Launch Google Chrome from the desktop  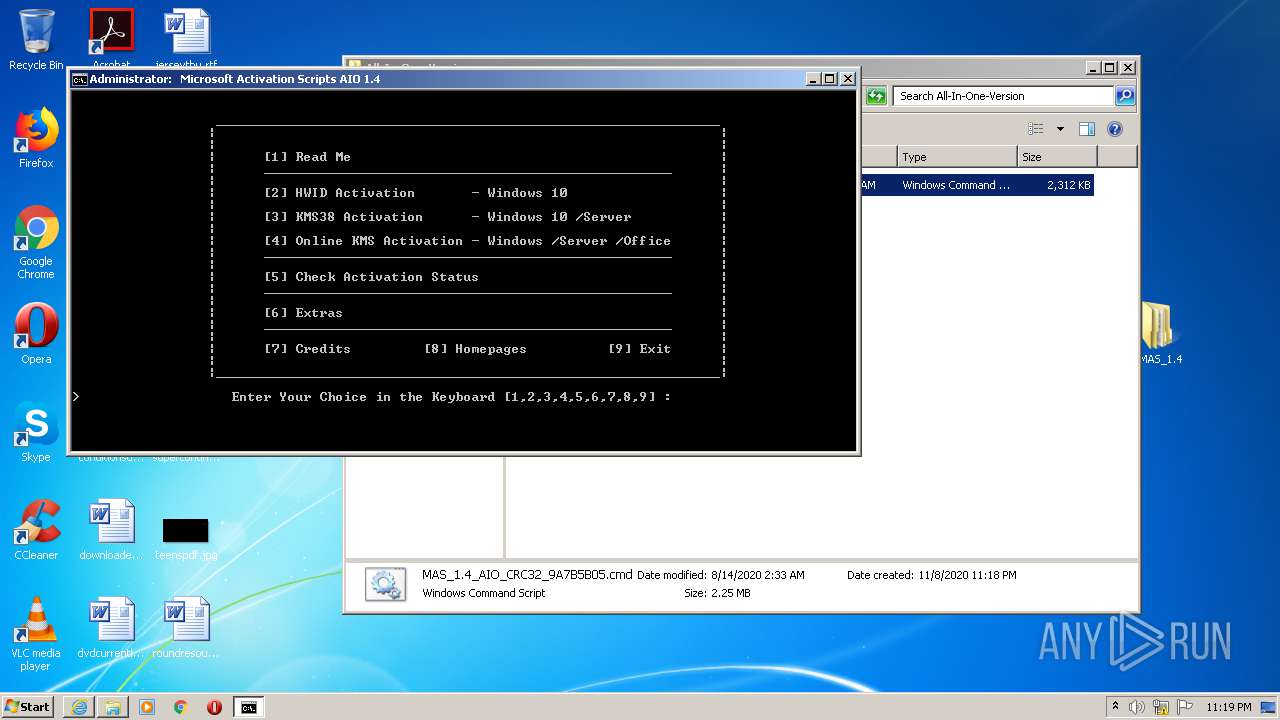(36, 242)
